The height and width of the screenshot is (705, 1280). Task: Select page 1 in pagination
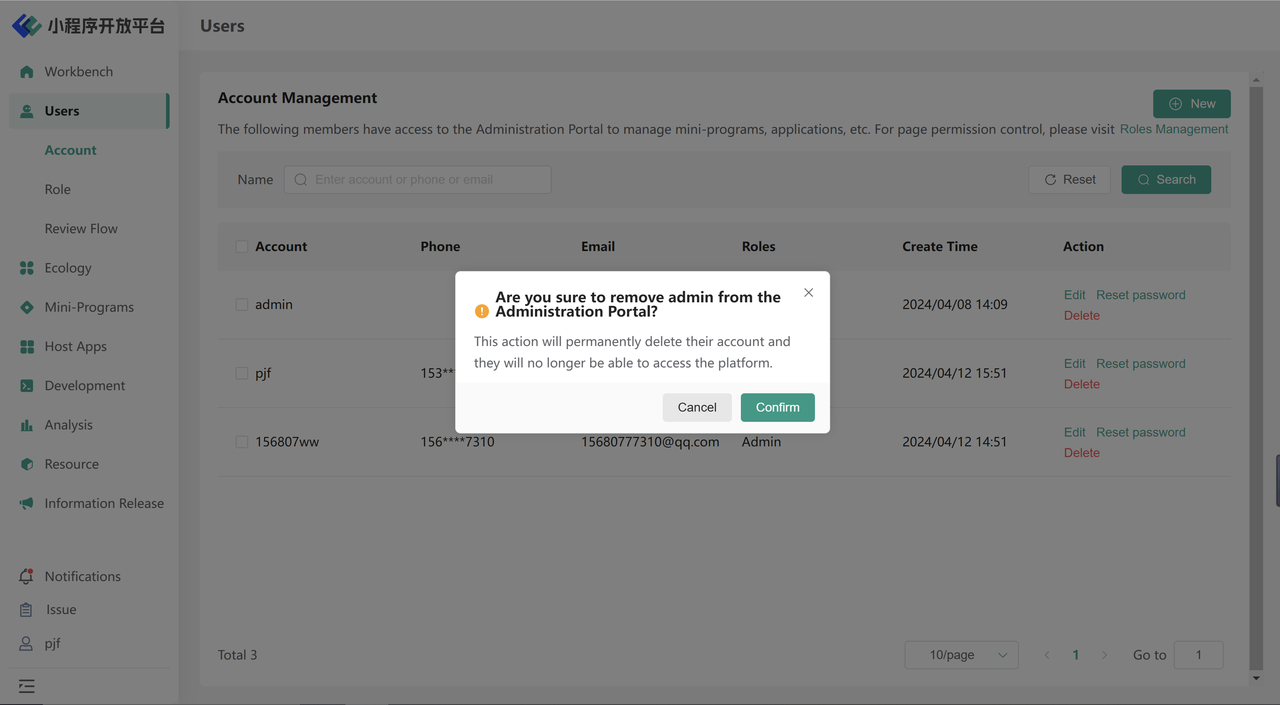1076,655
